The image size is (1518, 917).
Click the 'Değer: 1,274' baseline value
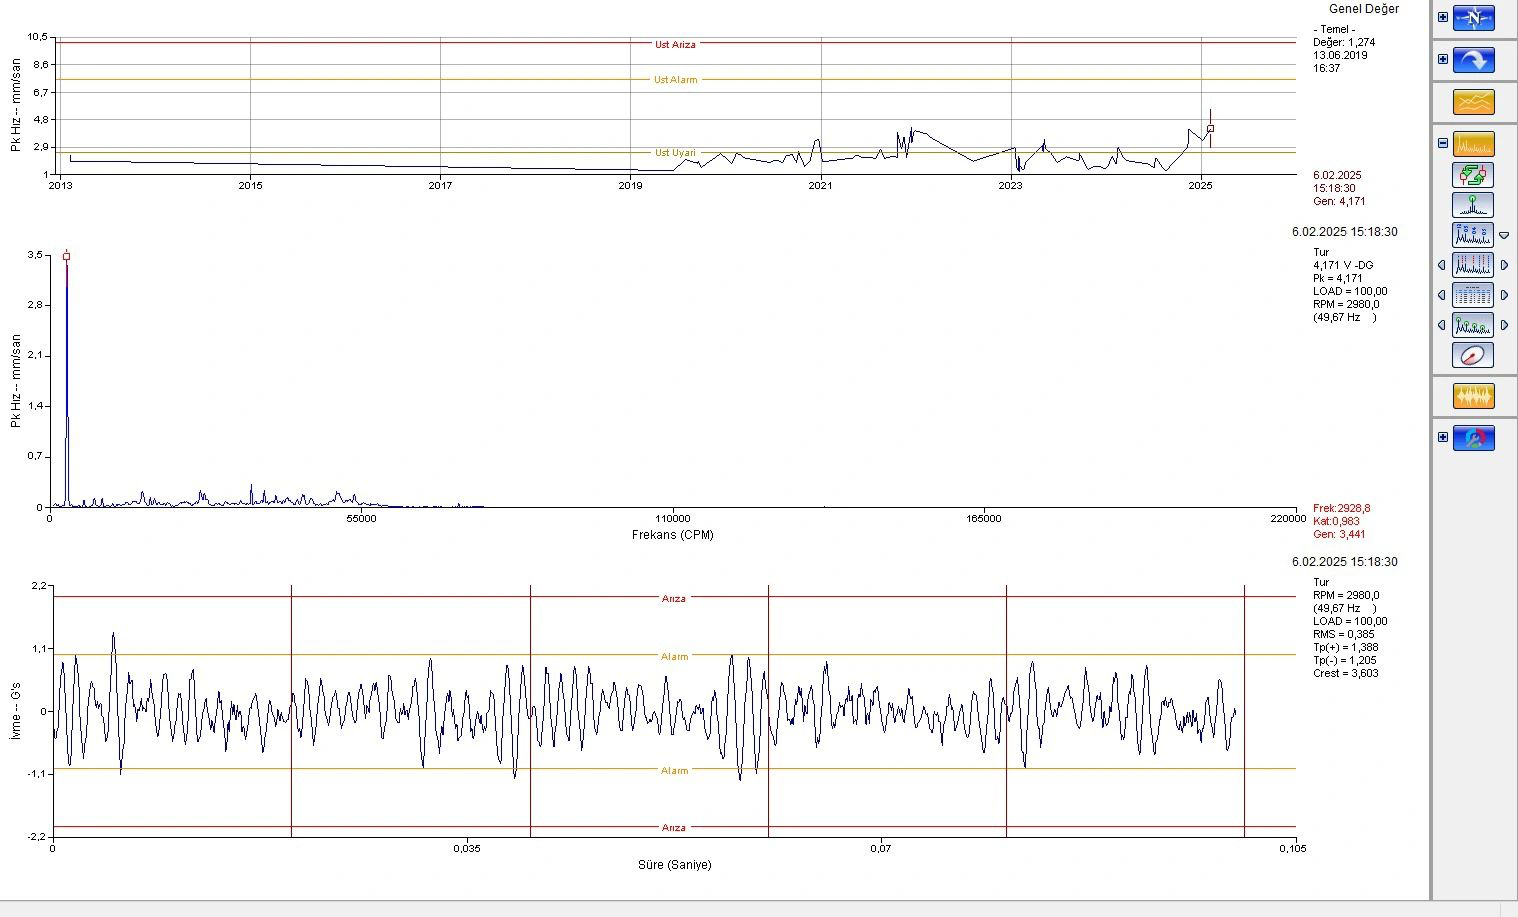(1344, 43)
